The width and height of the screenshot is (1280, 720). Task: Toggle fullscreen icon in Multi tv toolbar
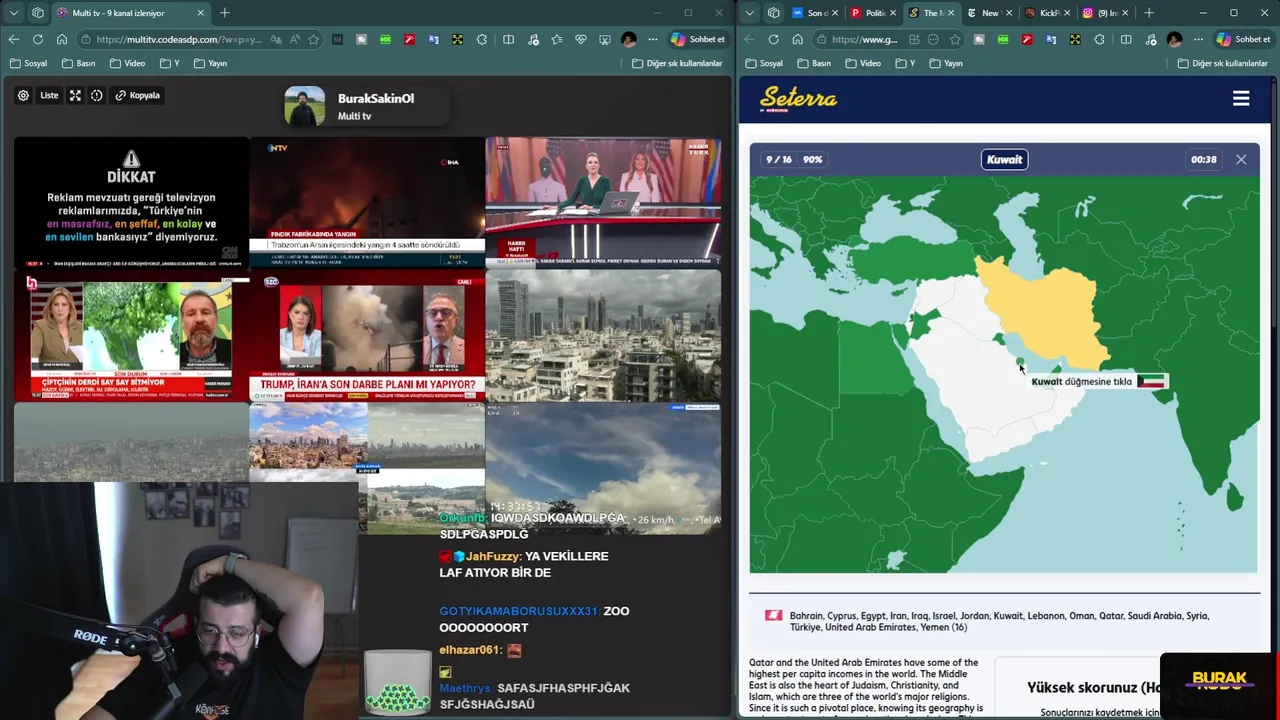click(x=75, y=95)
